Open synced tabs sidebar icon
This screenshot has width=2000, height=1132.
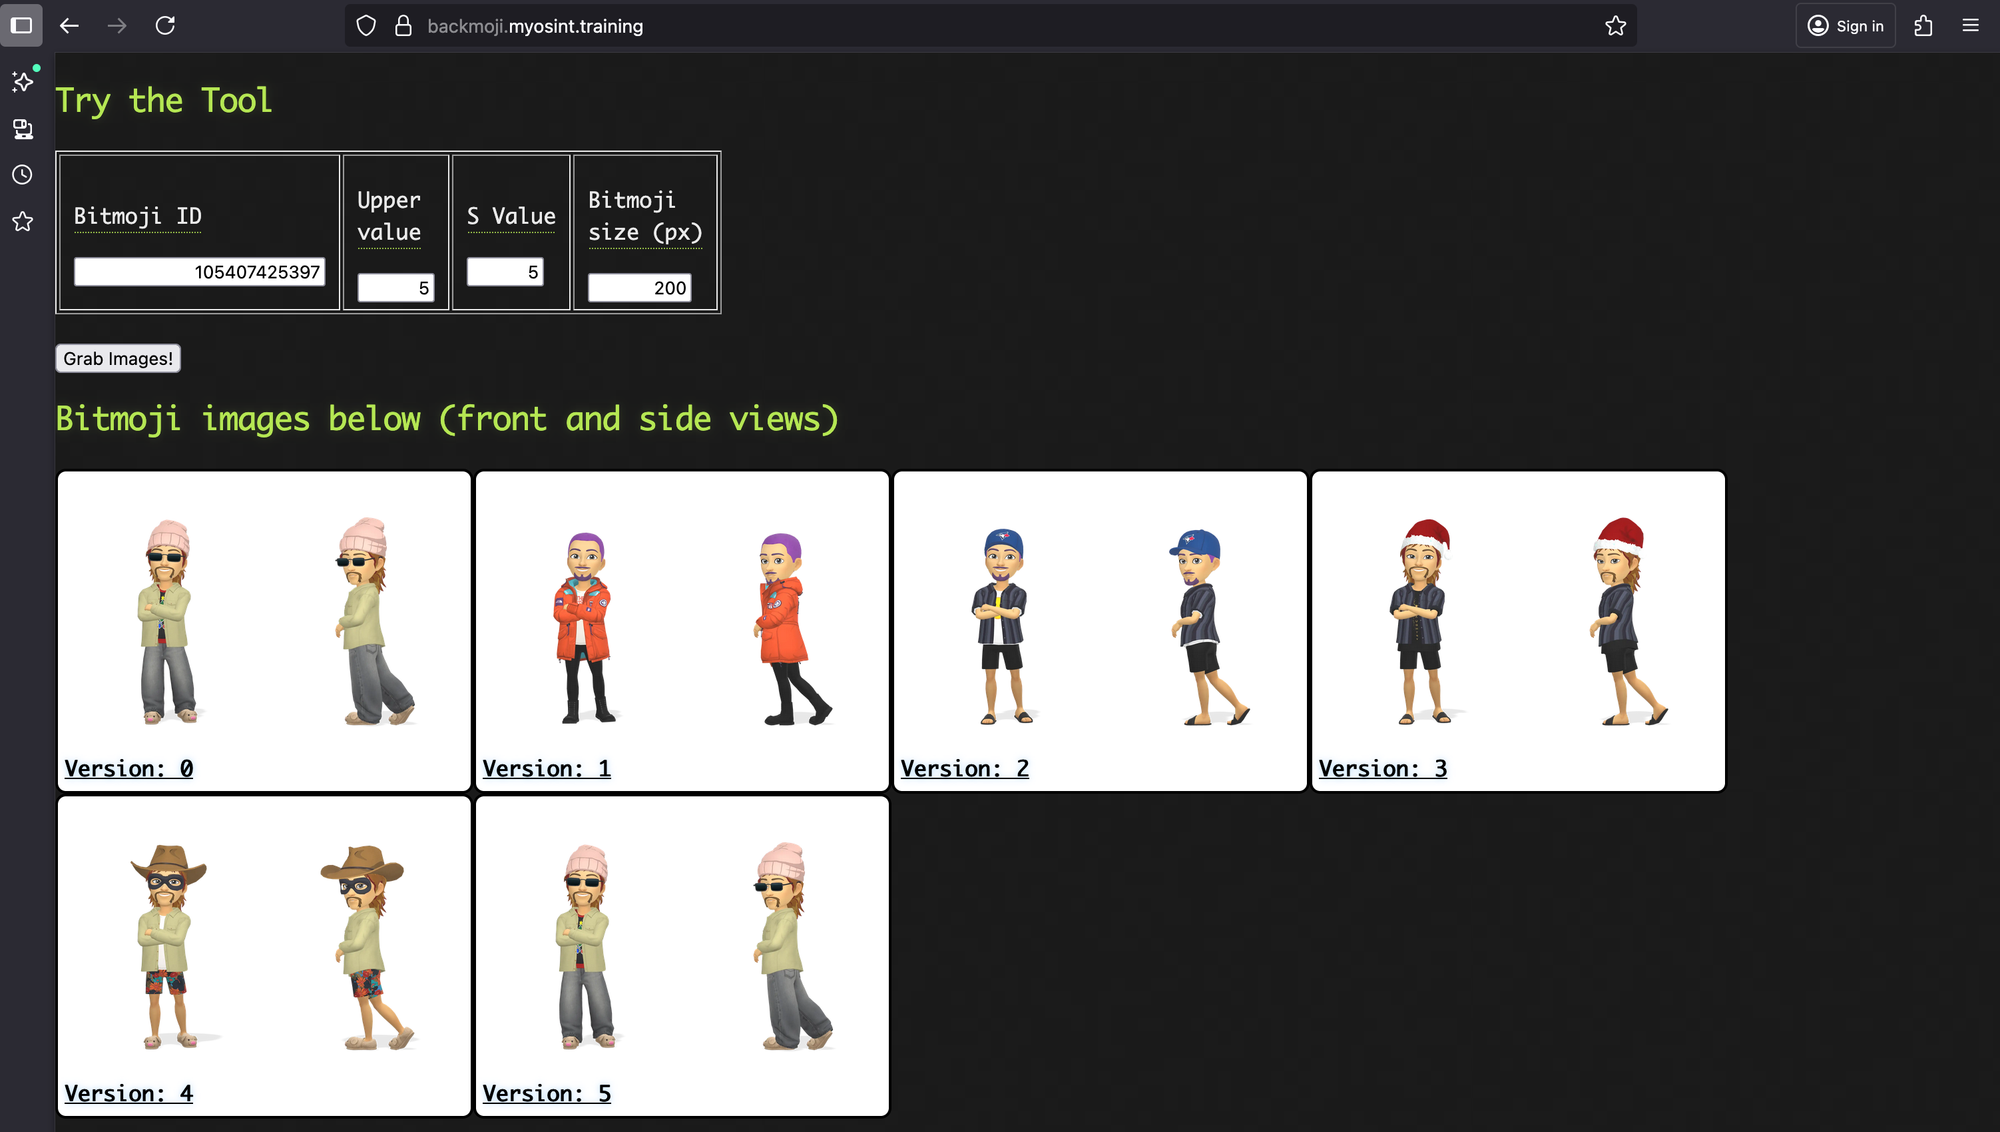(22, 128)
